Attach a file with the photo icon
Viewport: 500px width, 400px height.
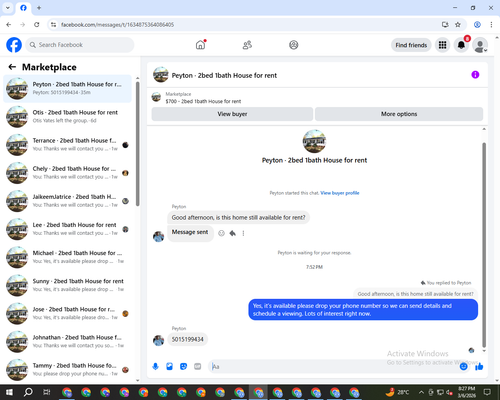coord(169,367)
